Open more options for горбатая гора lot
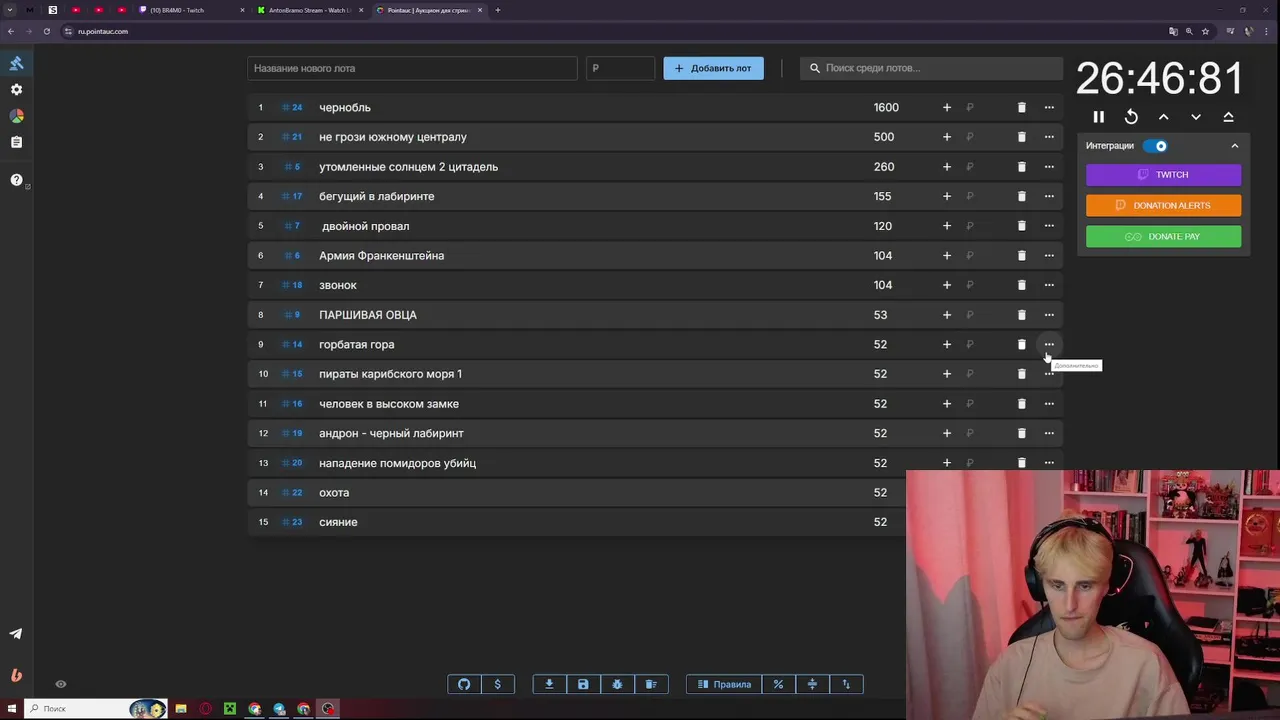This screenshot has height=720, width=1280. (x=1049, y=344)
